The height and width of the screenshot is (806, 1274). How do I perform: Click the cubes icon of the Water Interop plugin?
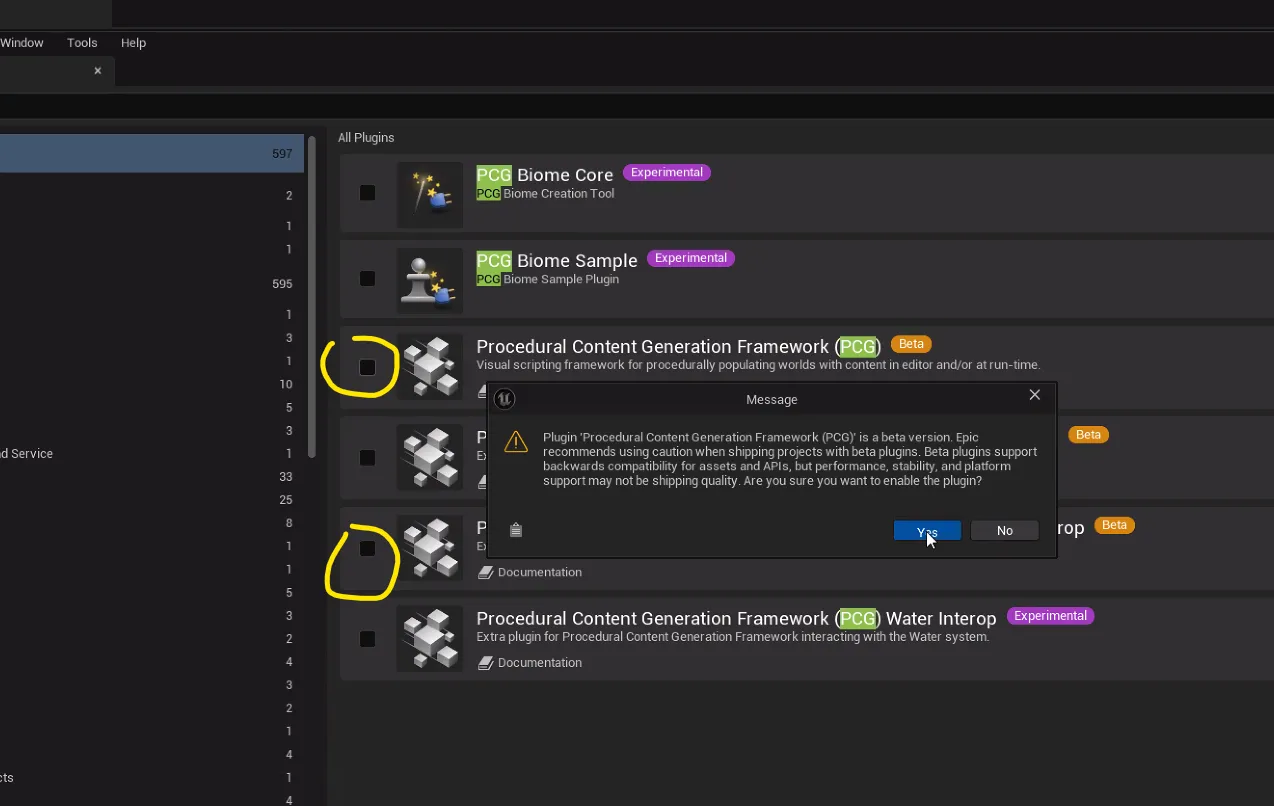click(x=430, y=638)
